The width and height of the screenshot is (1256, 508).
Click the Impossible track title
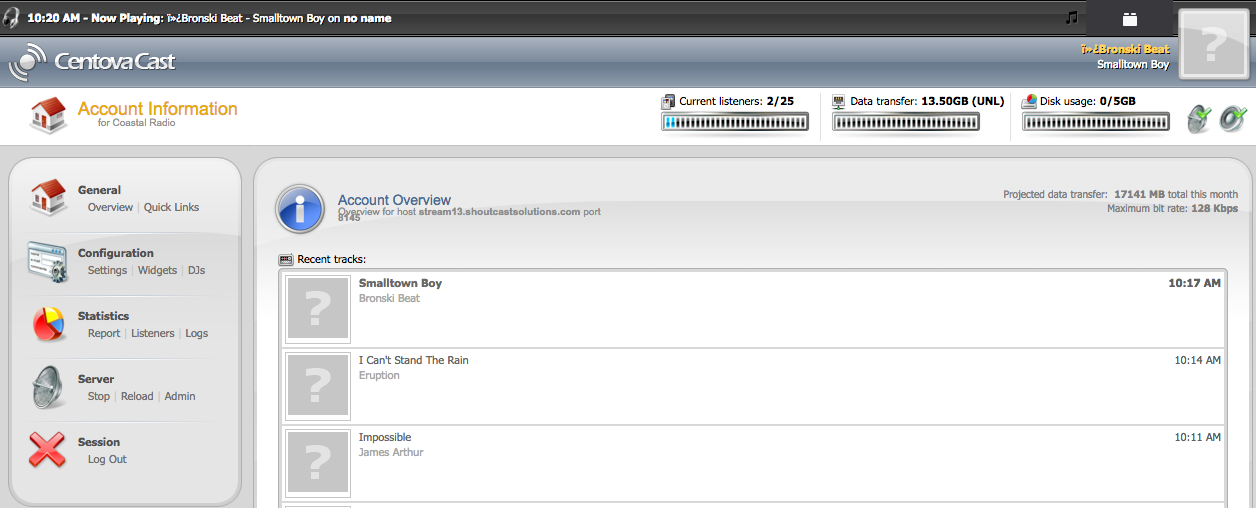[385, 437]
